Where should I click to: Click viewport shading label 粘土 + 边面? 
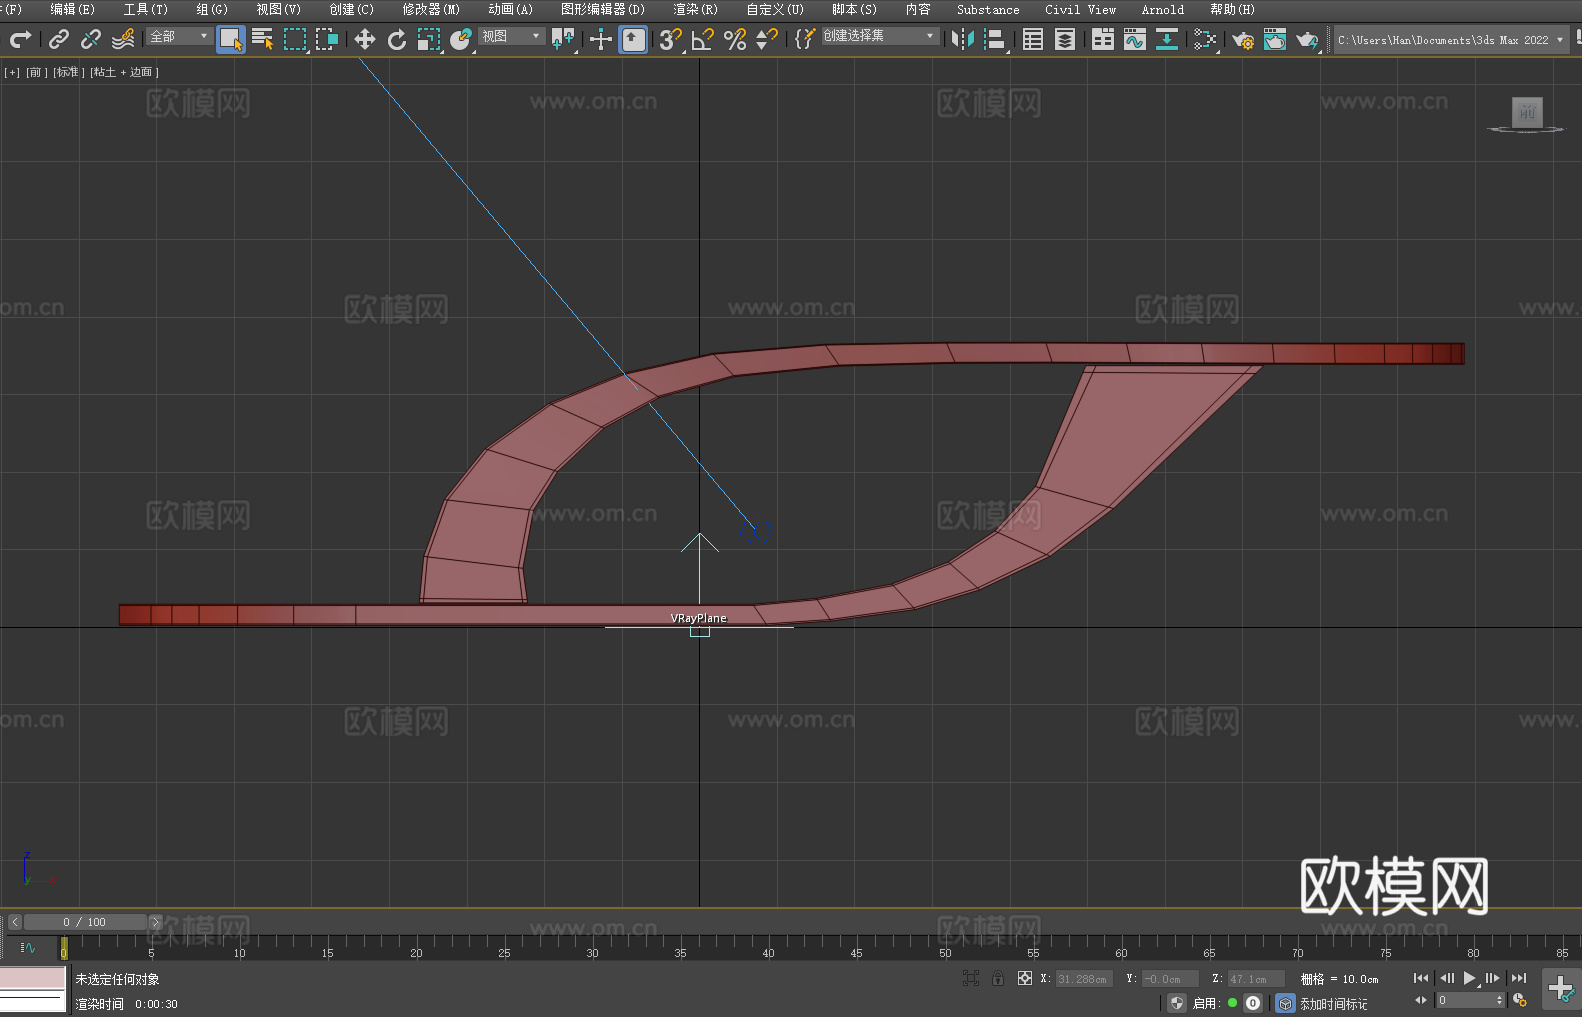click(124, 72)
